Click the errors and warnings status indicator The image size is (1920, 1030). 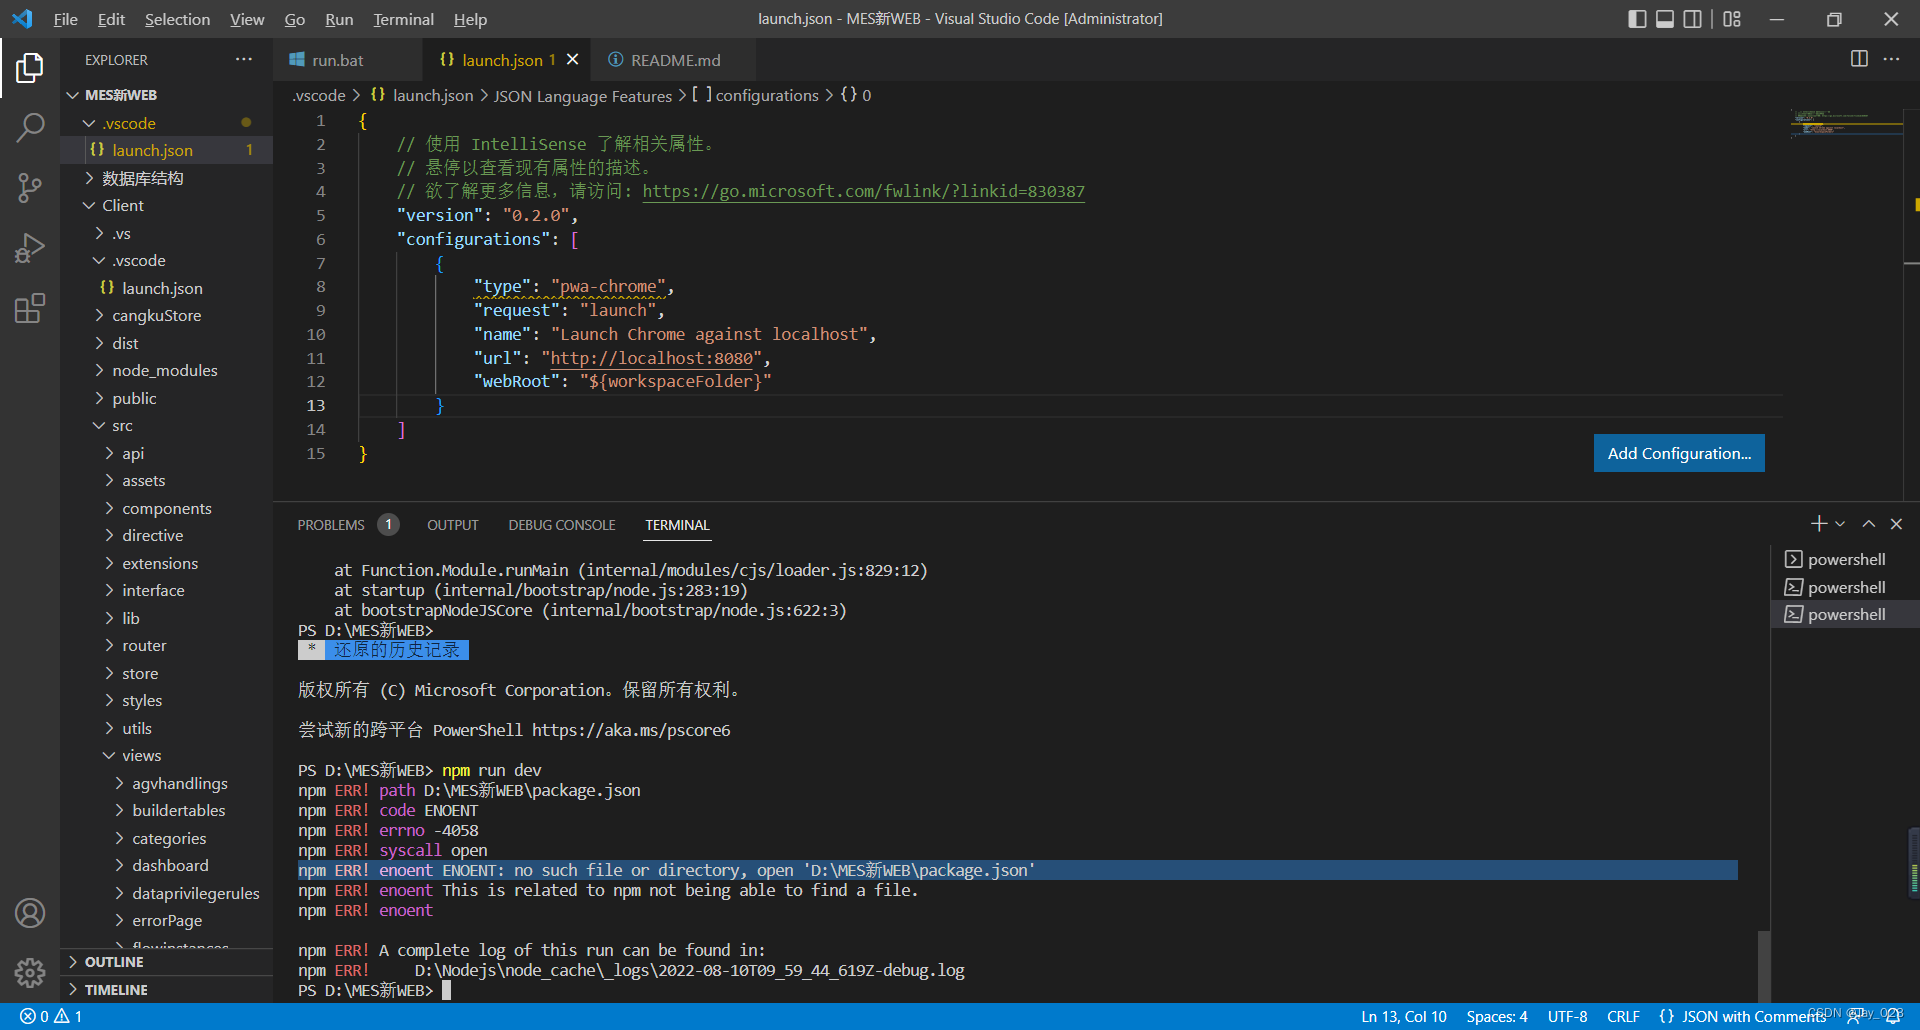(x=51, y=1016)
